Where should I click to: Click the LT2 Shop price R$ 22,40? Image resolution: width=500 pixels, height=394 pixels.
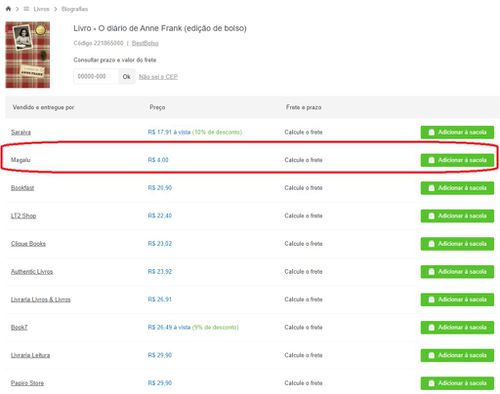pos(160,216)
